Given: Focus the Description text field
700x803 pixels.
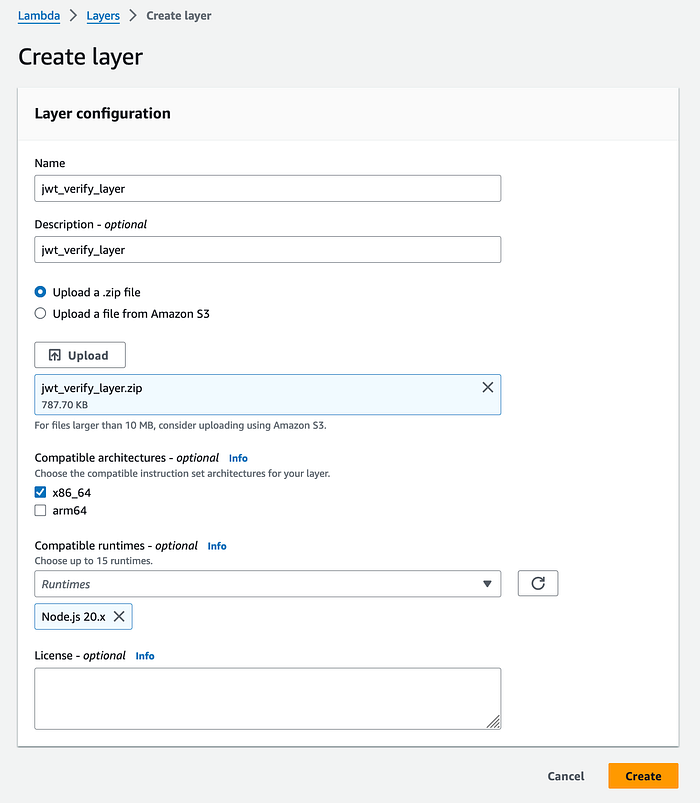Looking at the screenshot, I should coord(267,249).
